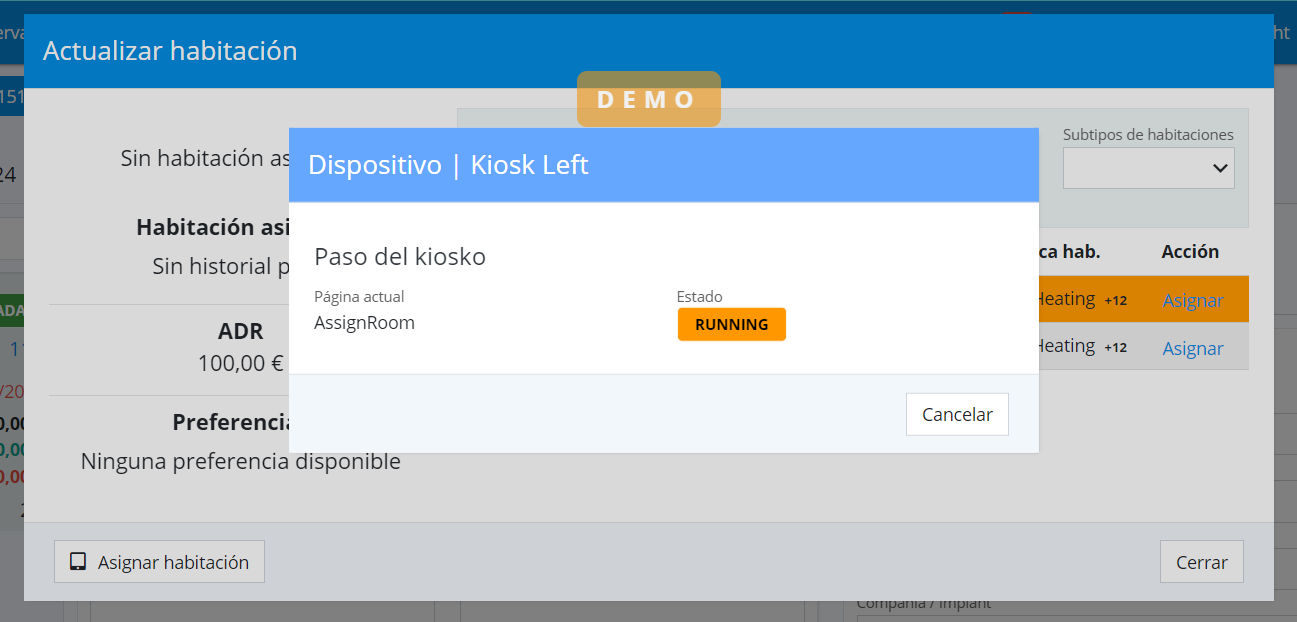This screenshot has height=622, width=1297.
Task: Click the +12 badge in orange row
Action: [x=1115, y=300]
